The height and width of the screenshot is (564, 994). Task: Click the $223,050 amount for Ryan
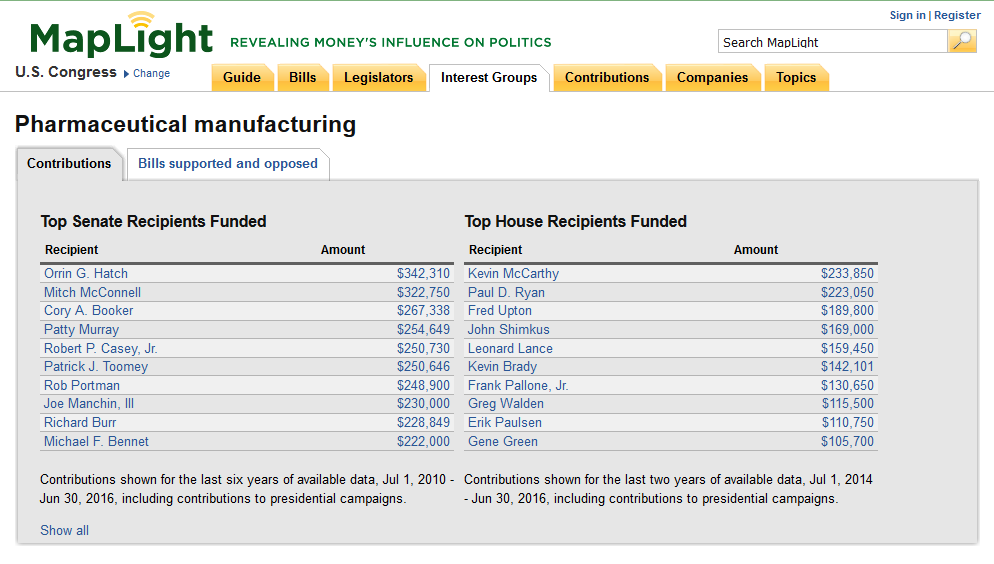tap(848, 293)
